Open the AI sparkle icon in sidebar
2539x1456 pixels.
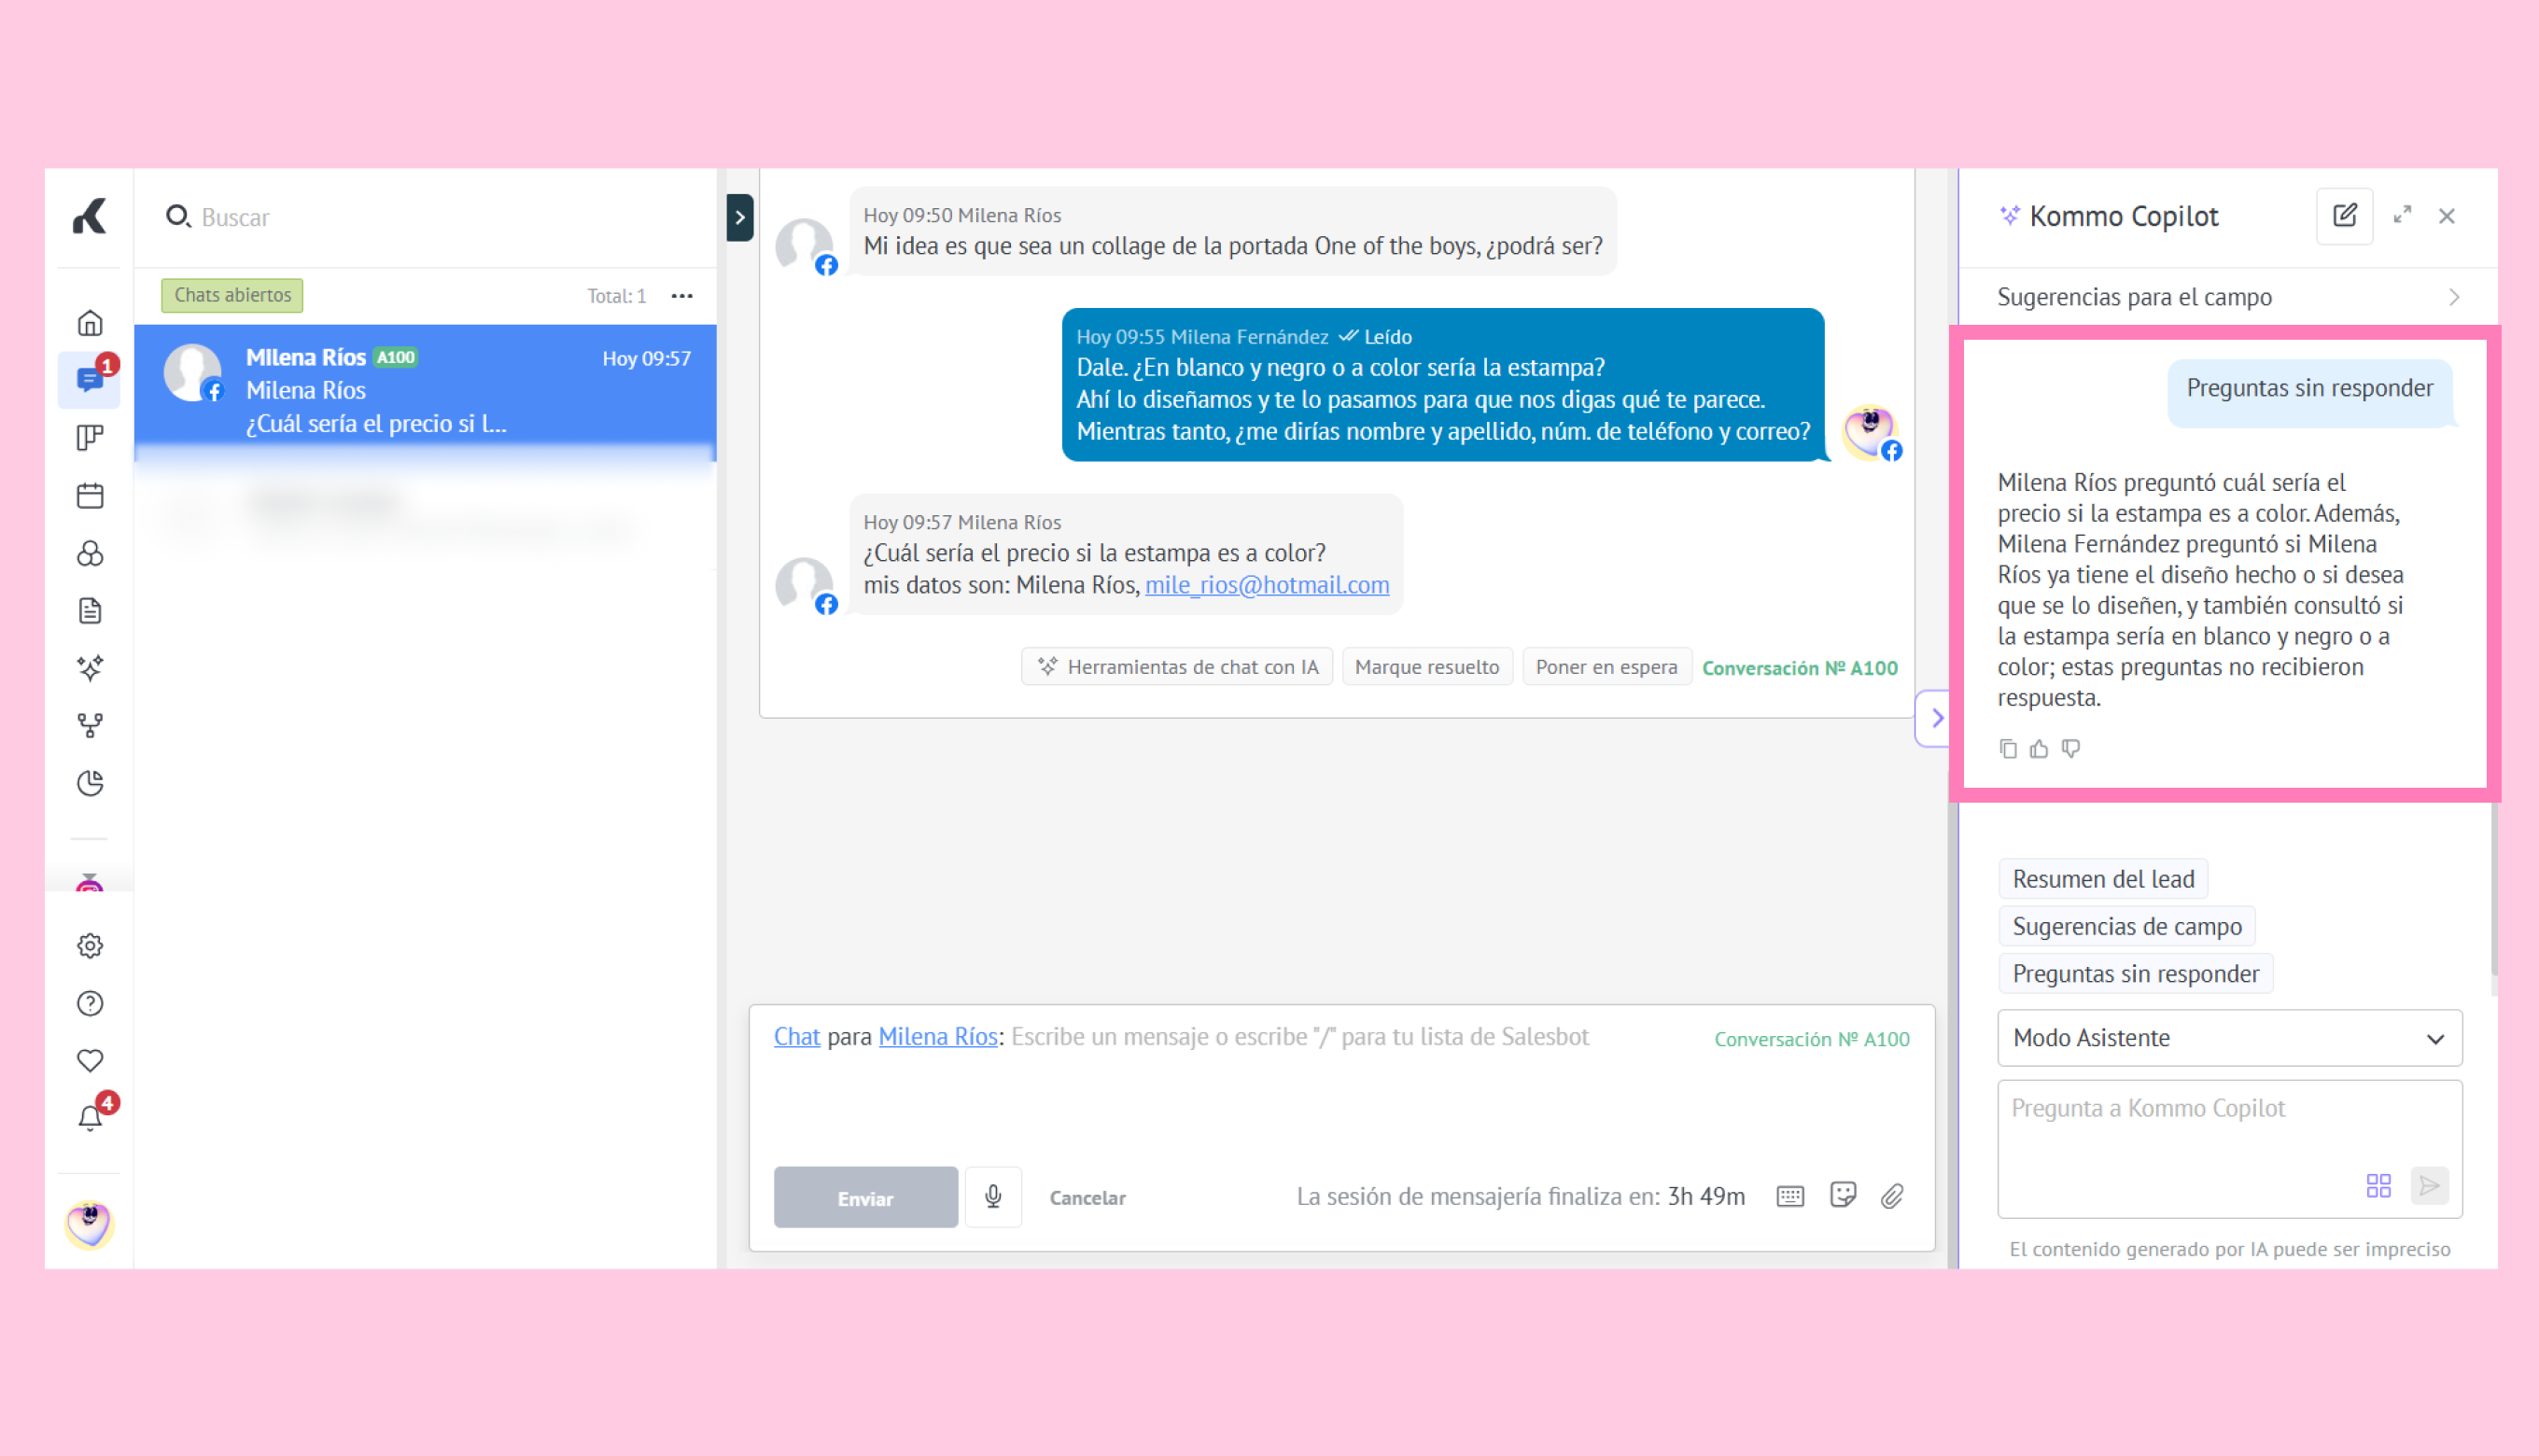click(90, 668)
